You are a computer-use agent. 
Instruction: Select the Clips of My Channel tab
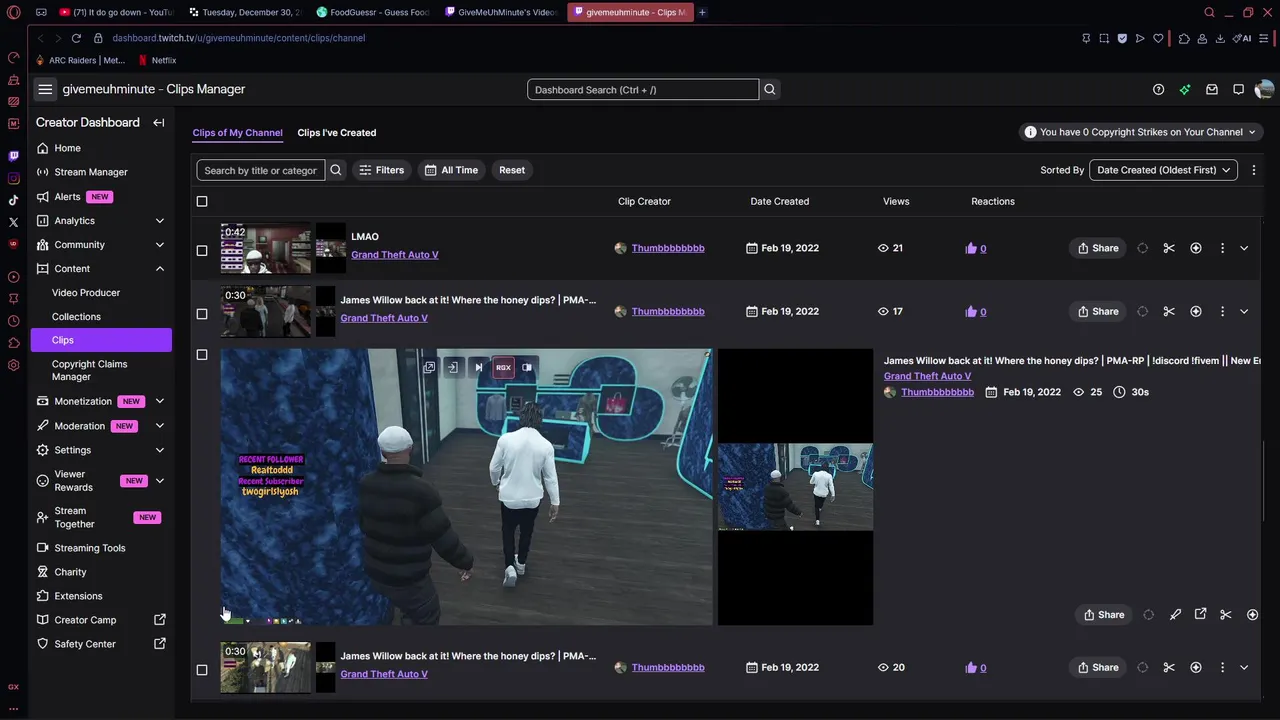237,132
